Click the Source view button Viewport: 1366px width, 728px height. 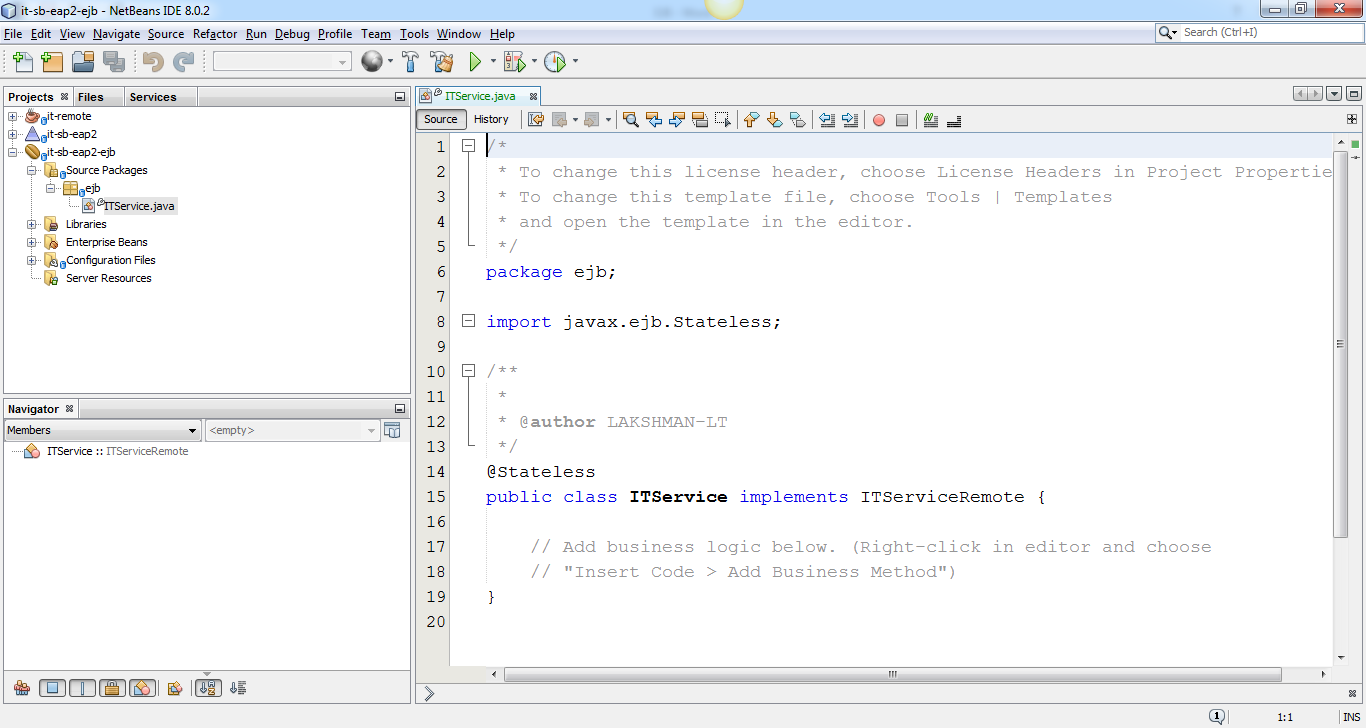click(x=441, y=119)
